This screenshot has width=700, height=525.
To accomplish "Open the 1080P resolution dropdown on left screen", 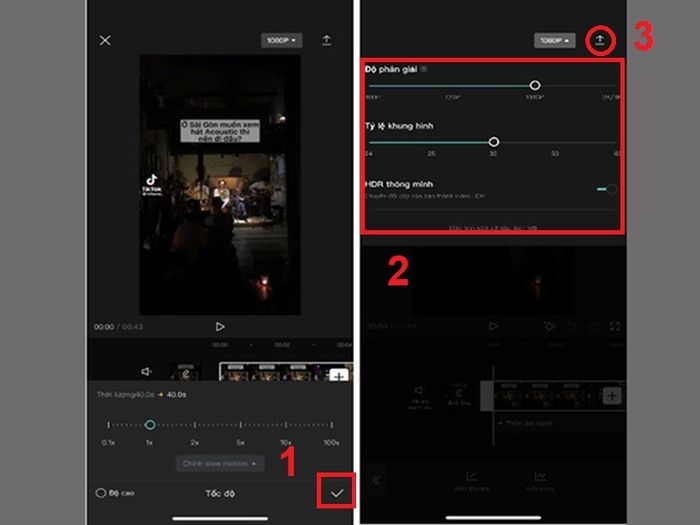I will click(281, 41).
